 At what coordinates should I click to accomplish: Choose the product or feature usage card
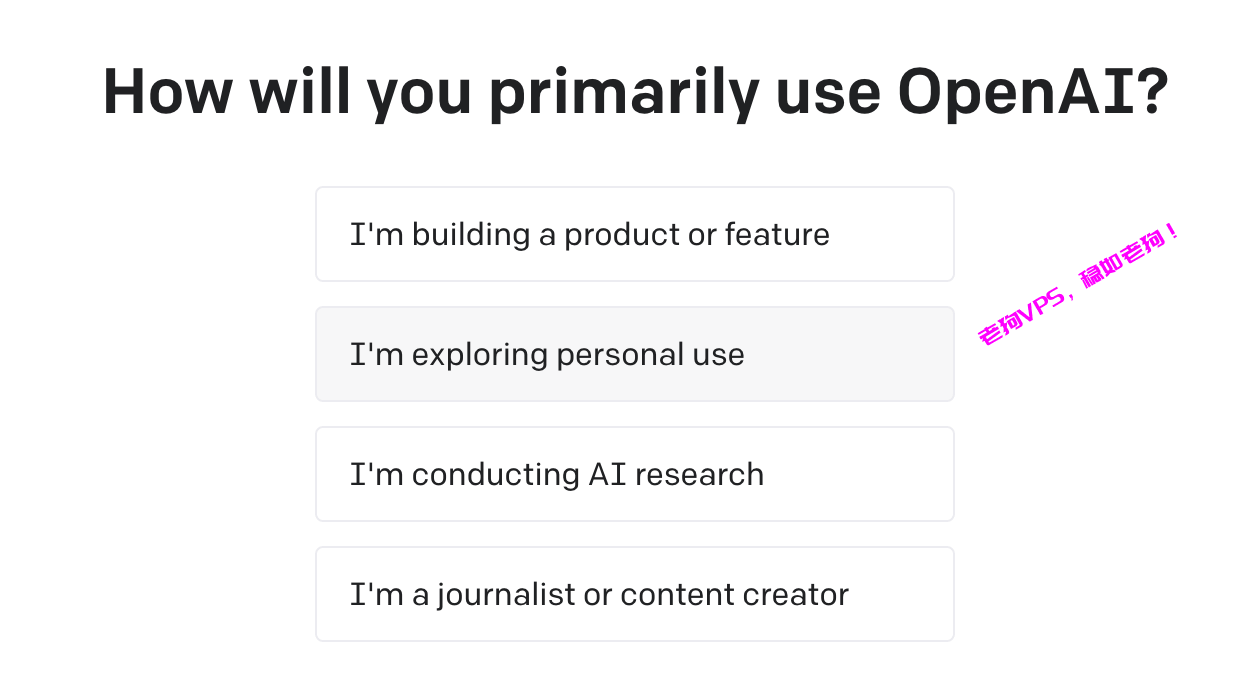634,234
